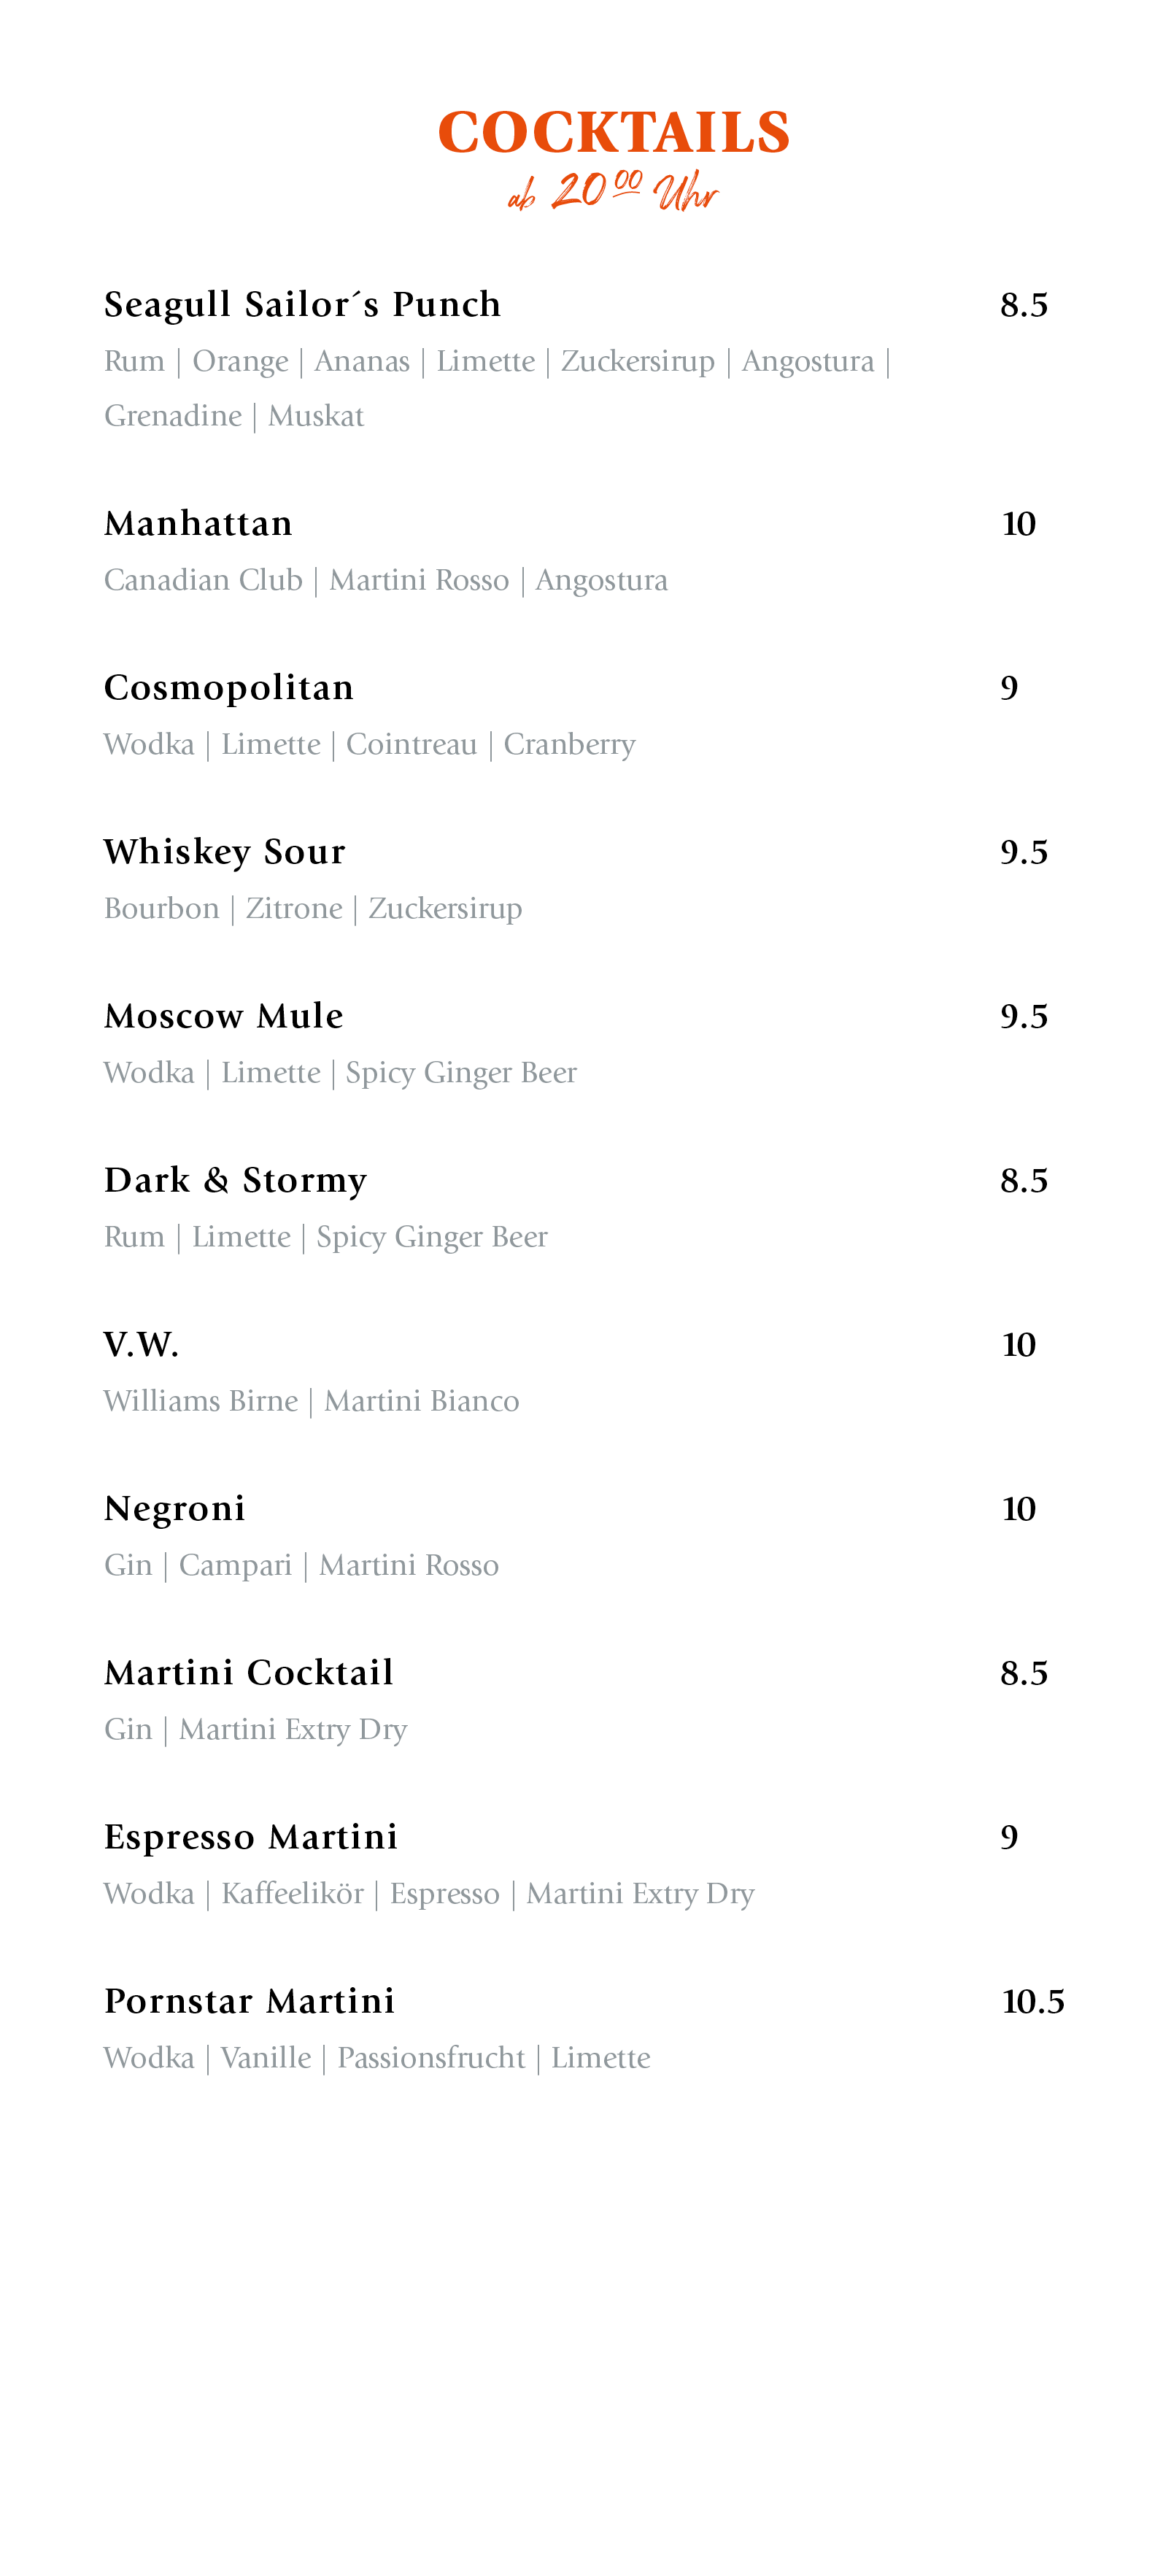This screenshot has width=1163, height=2560.
Task: Select the V.W. cocktail title
Action: click(142, 1344)
